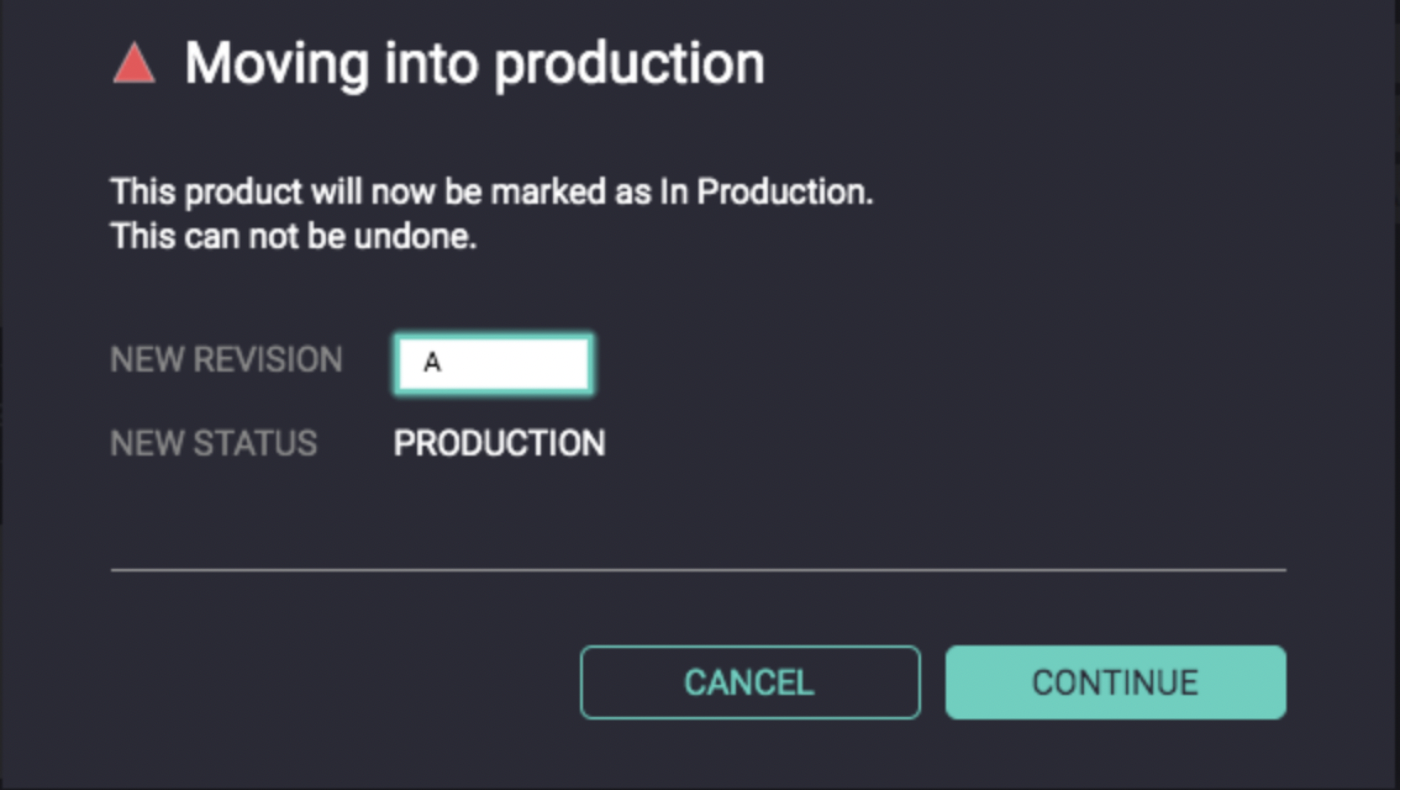Click the word "production" in the dialog heading
This screenshot has width=1402, height=790.
[629, 64]
